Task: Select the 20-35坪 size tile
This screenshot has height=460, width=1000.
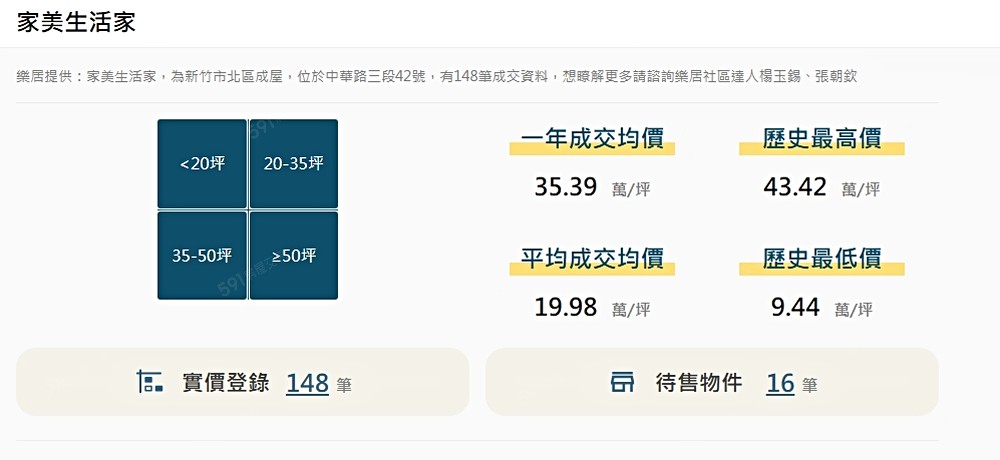Action: coord(293,164)
